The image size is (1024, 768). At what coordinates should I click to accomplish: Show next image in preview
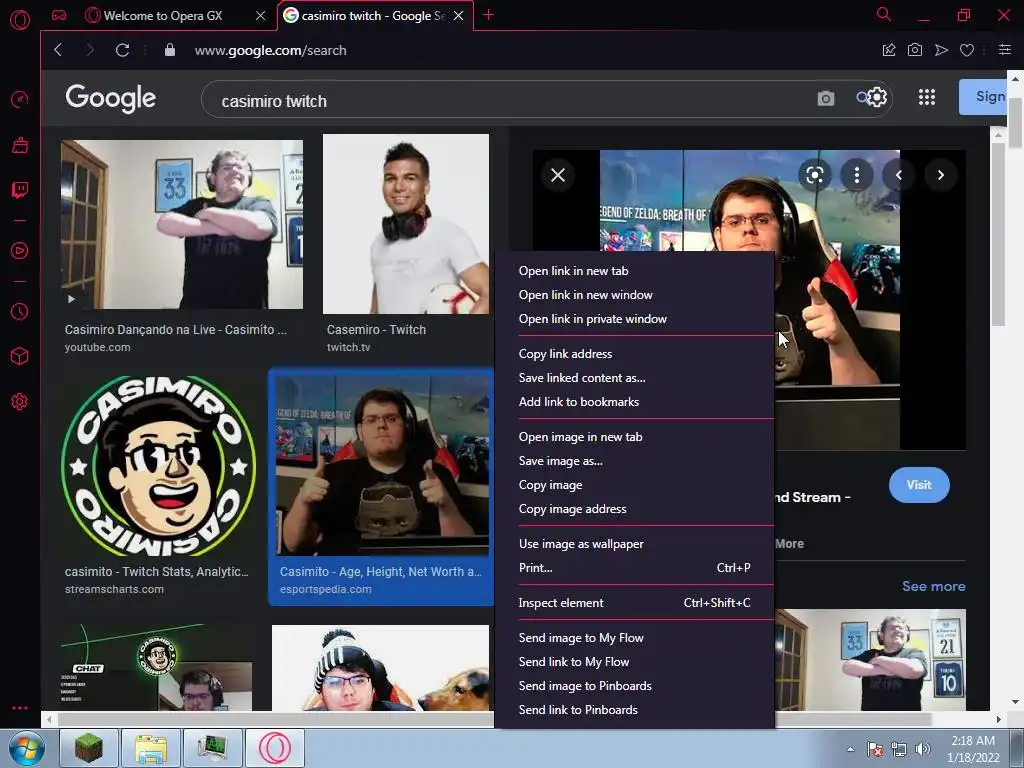(x=940, y=175)
